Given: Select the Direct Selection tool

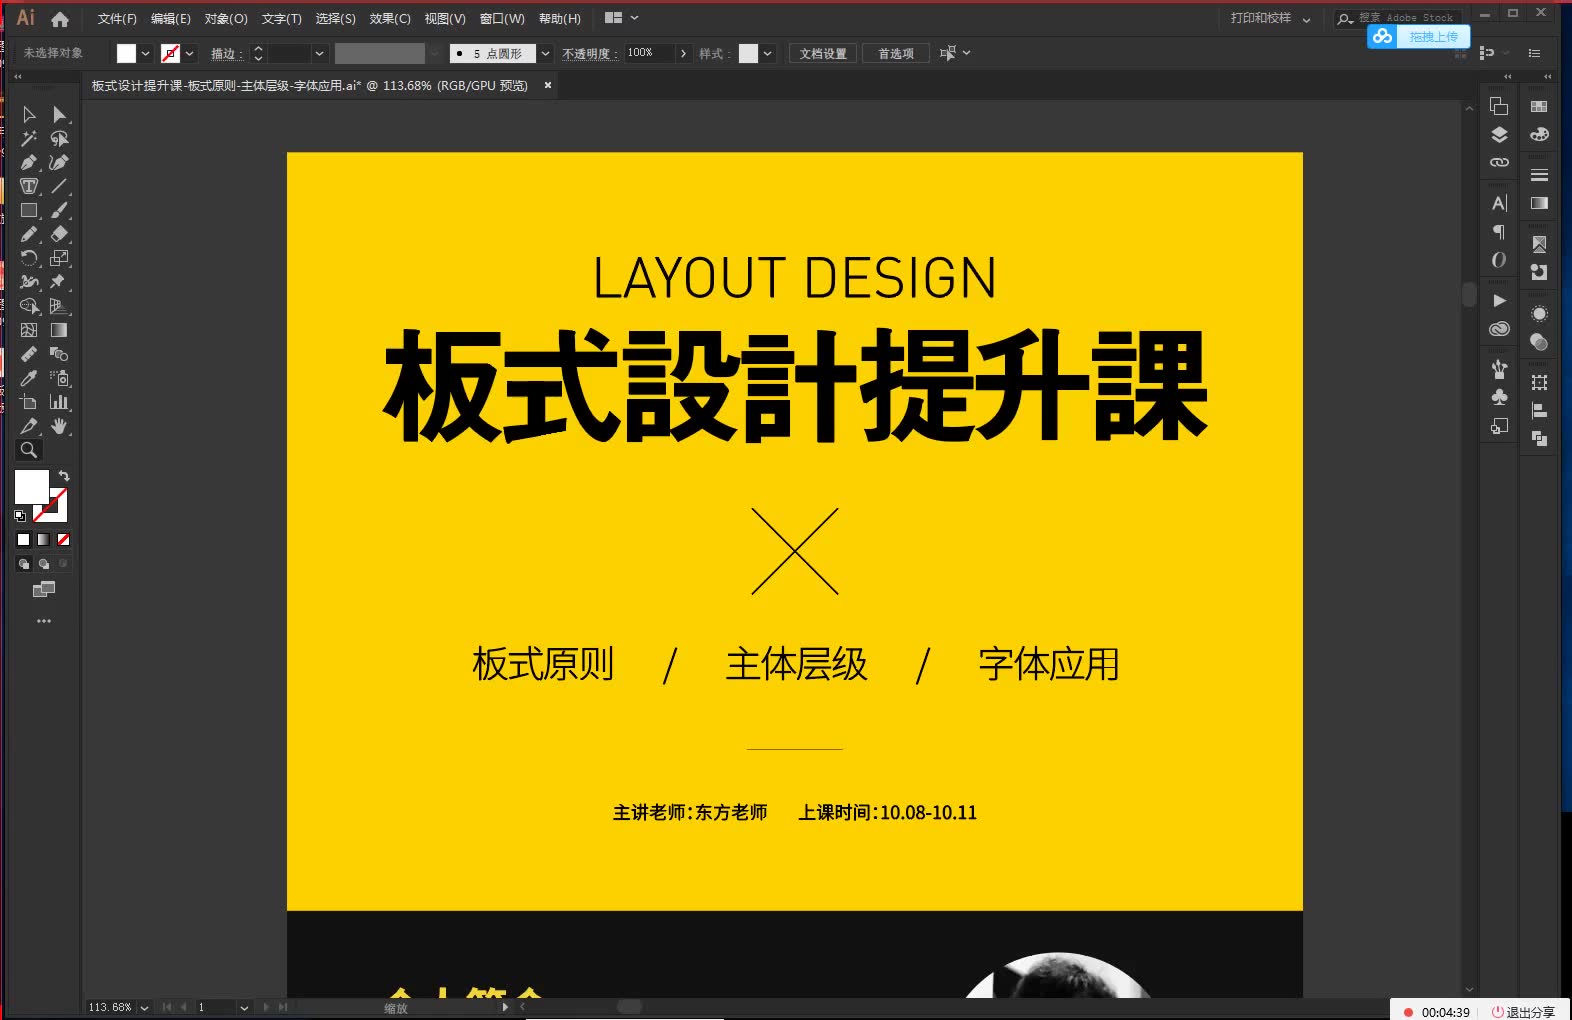Looking at the screenshot, I should [59, 115].
